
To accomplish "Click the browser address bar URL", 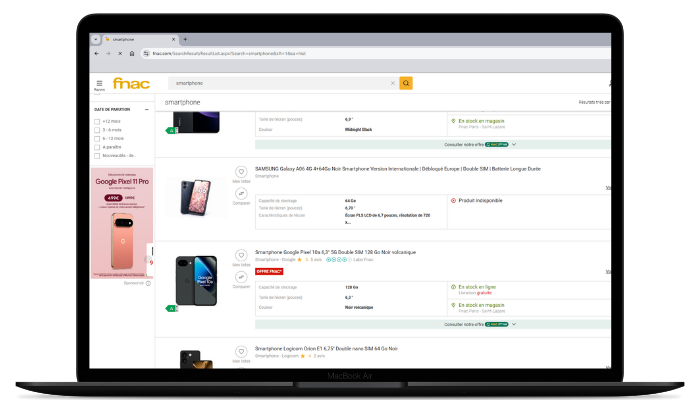I will point(229,54).
